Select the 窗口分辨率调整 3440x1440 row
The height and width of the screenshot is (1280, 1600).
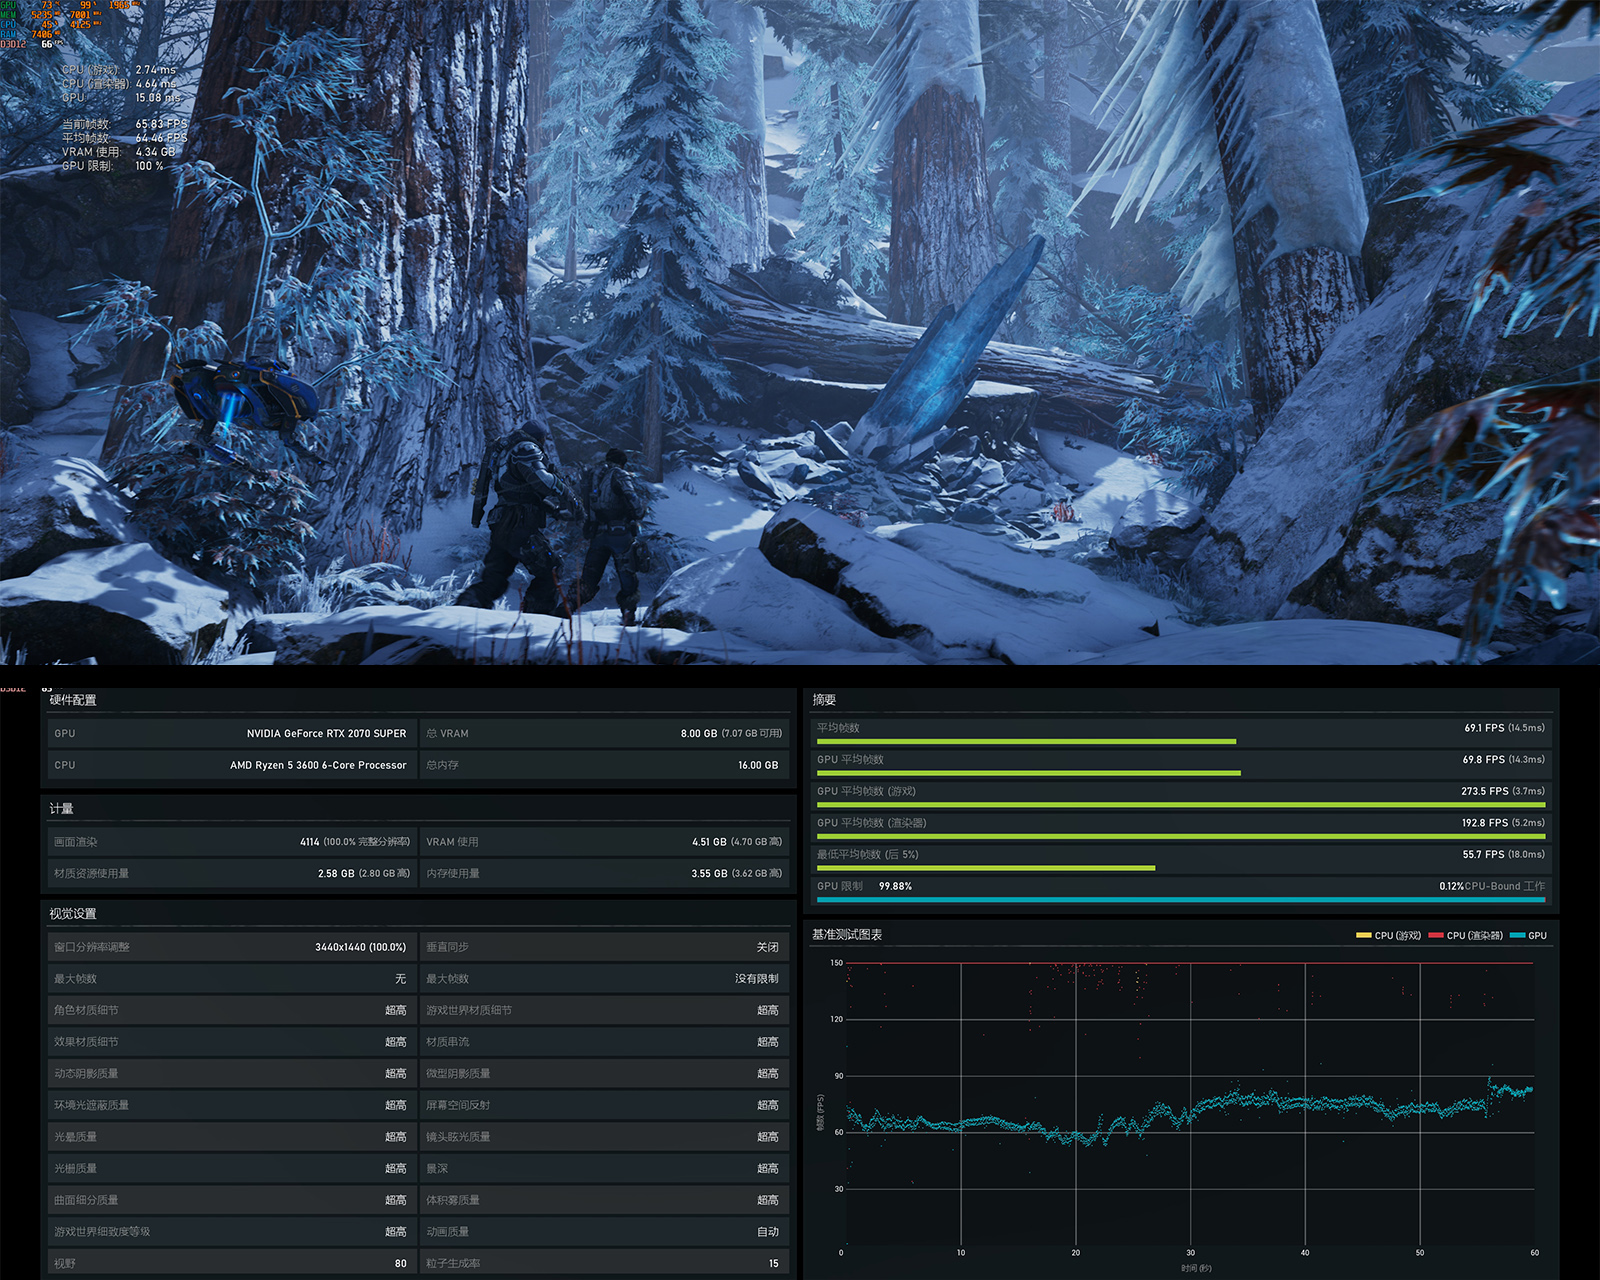click(230, 947)
